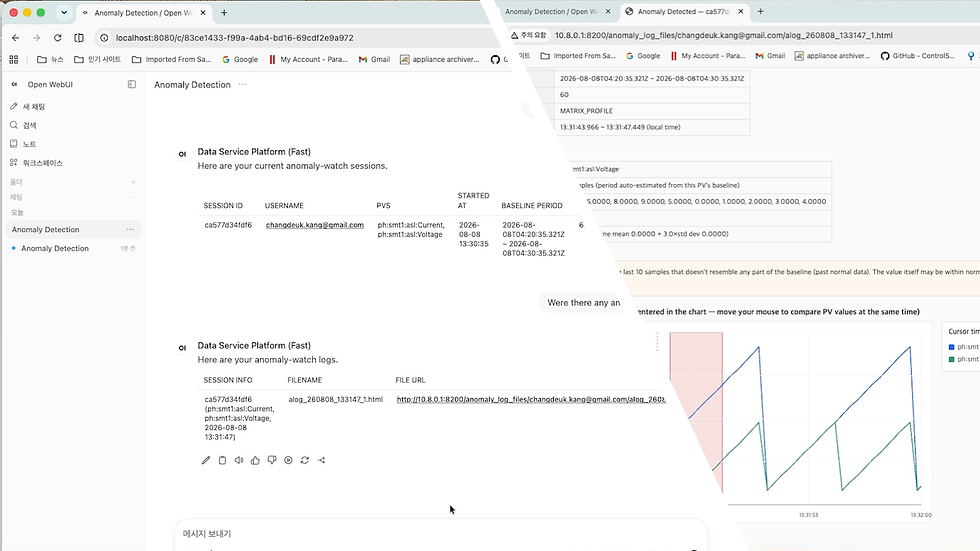The image size is (980, 551).
Task: Open 검색 search in sidebar
Action: click(x=24, y=126)
